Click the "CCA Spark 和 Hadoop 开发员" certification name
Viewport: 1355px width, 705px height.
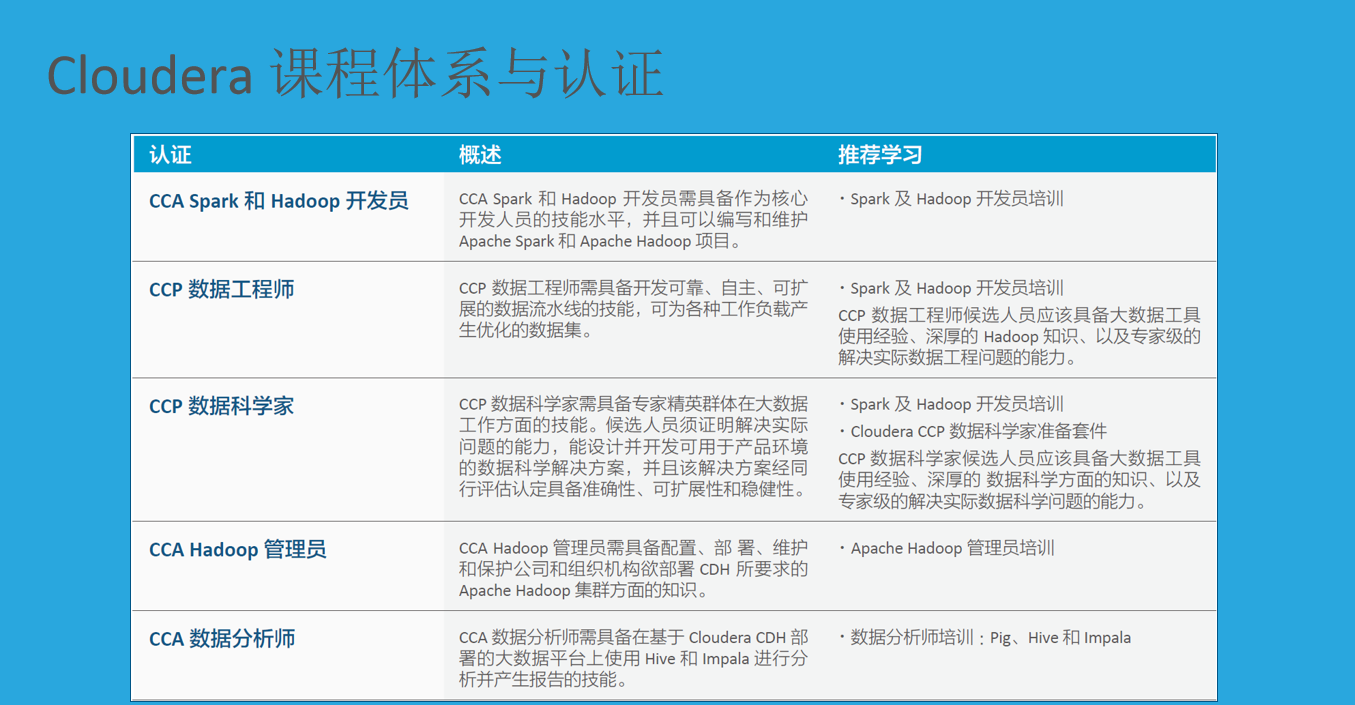click(279, 201)
